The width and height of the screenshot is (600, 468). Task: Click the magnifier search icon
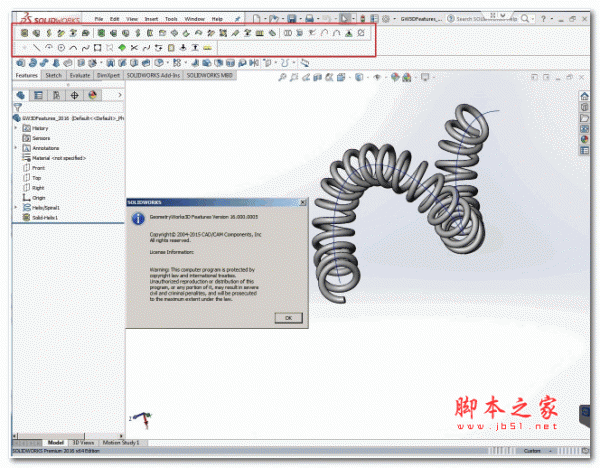(525, 18)
